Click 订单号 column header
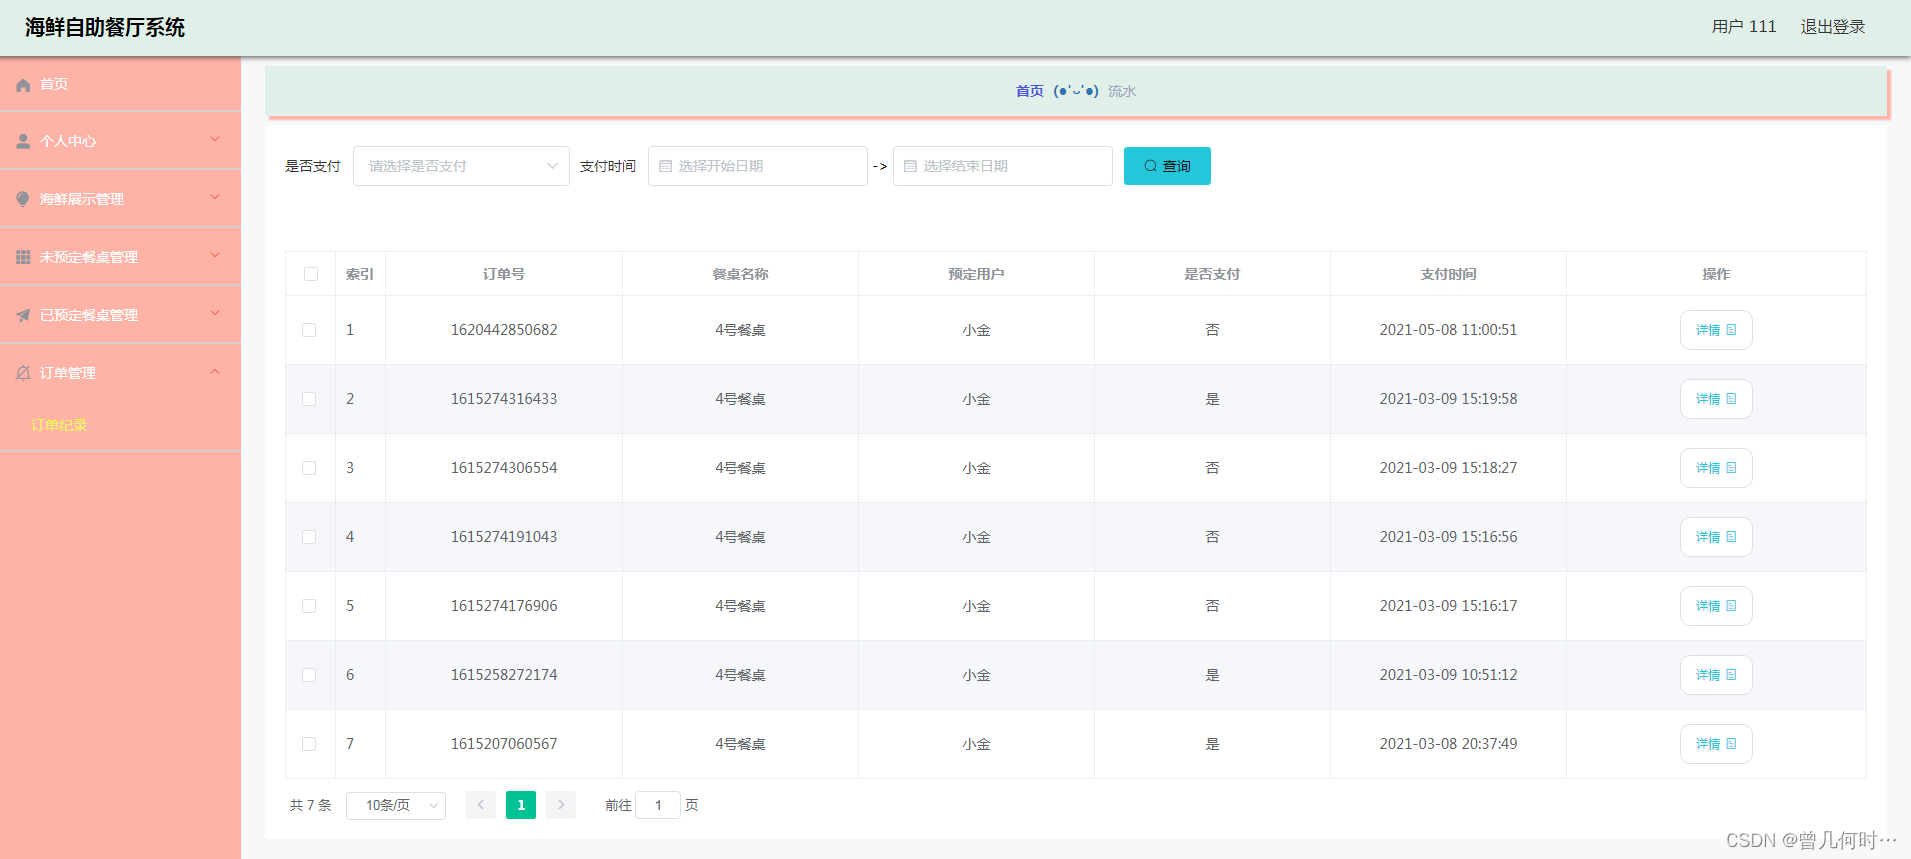The height and width of the screenshot is (859, 1911). pyautogui.click(x=504, y=274)
